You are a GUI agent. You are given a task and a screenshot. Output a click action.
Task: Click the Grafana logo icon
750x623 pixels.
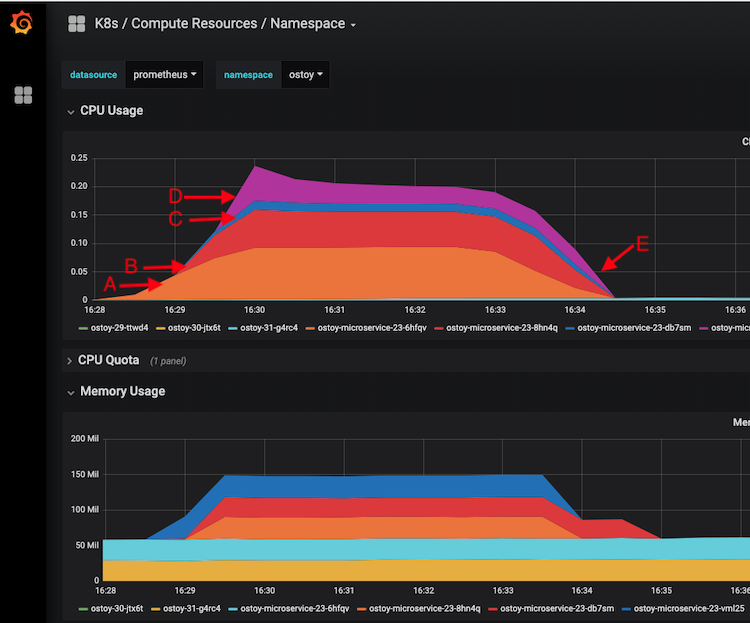point(22,22)
